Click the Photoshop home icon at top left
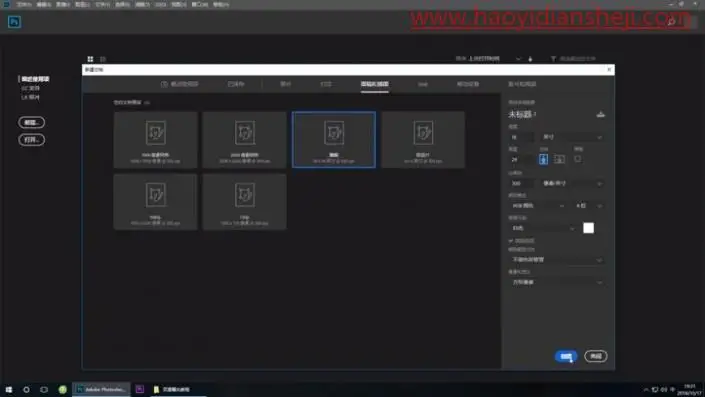Image resolution: width=705 pixels, height=397 pixels. point(14,22)
